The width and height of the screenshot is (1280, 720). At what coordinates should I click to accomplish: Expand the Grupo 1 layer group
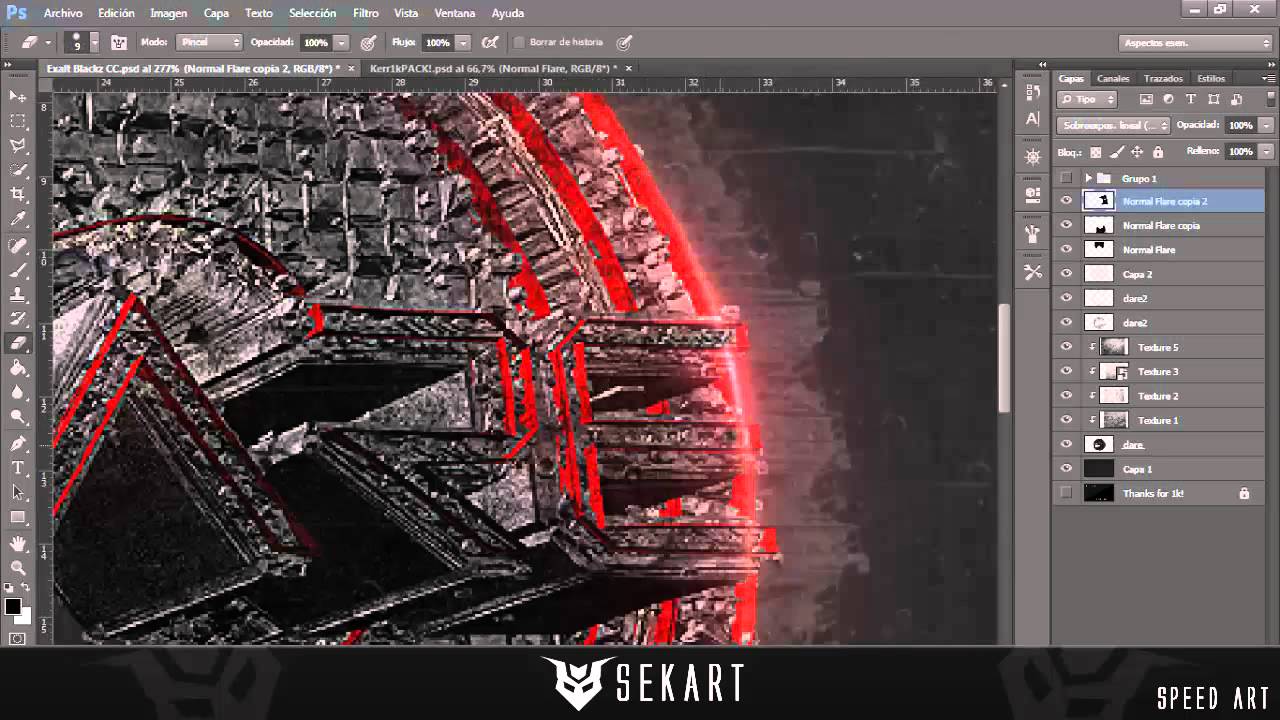tap(1088, 178)
